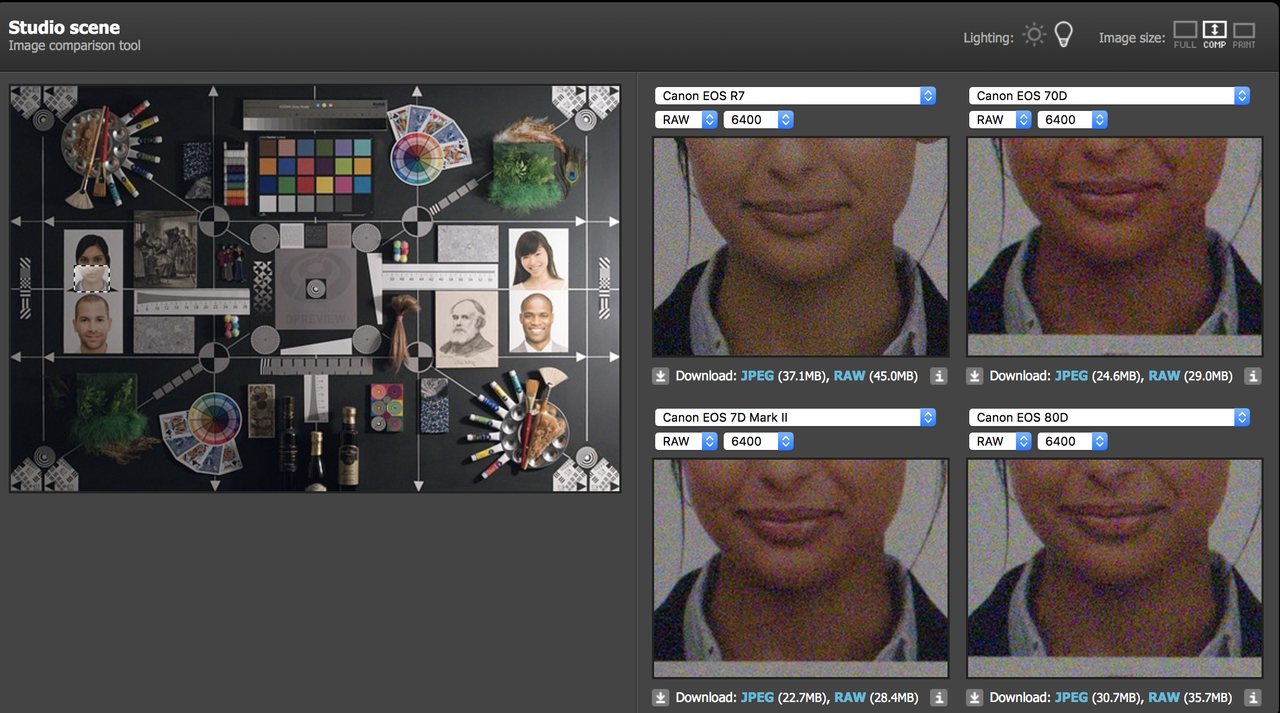The width and height of the screenshot is (1280, 713).
Task: Click the color wheel at scene top
Action: (x=416, y=159)
